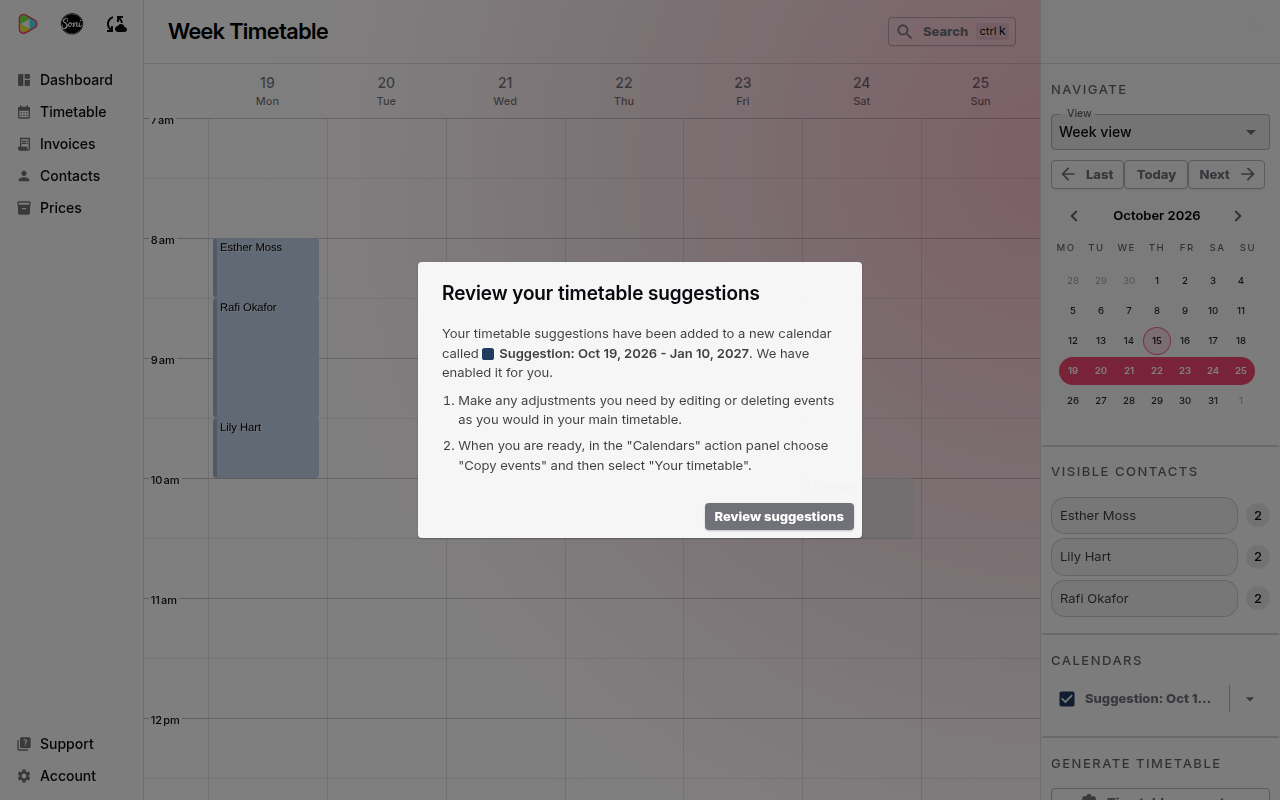
Task: Expand the Suggestion calendar options arrow
Action: (1250, 699)
